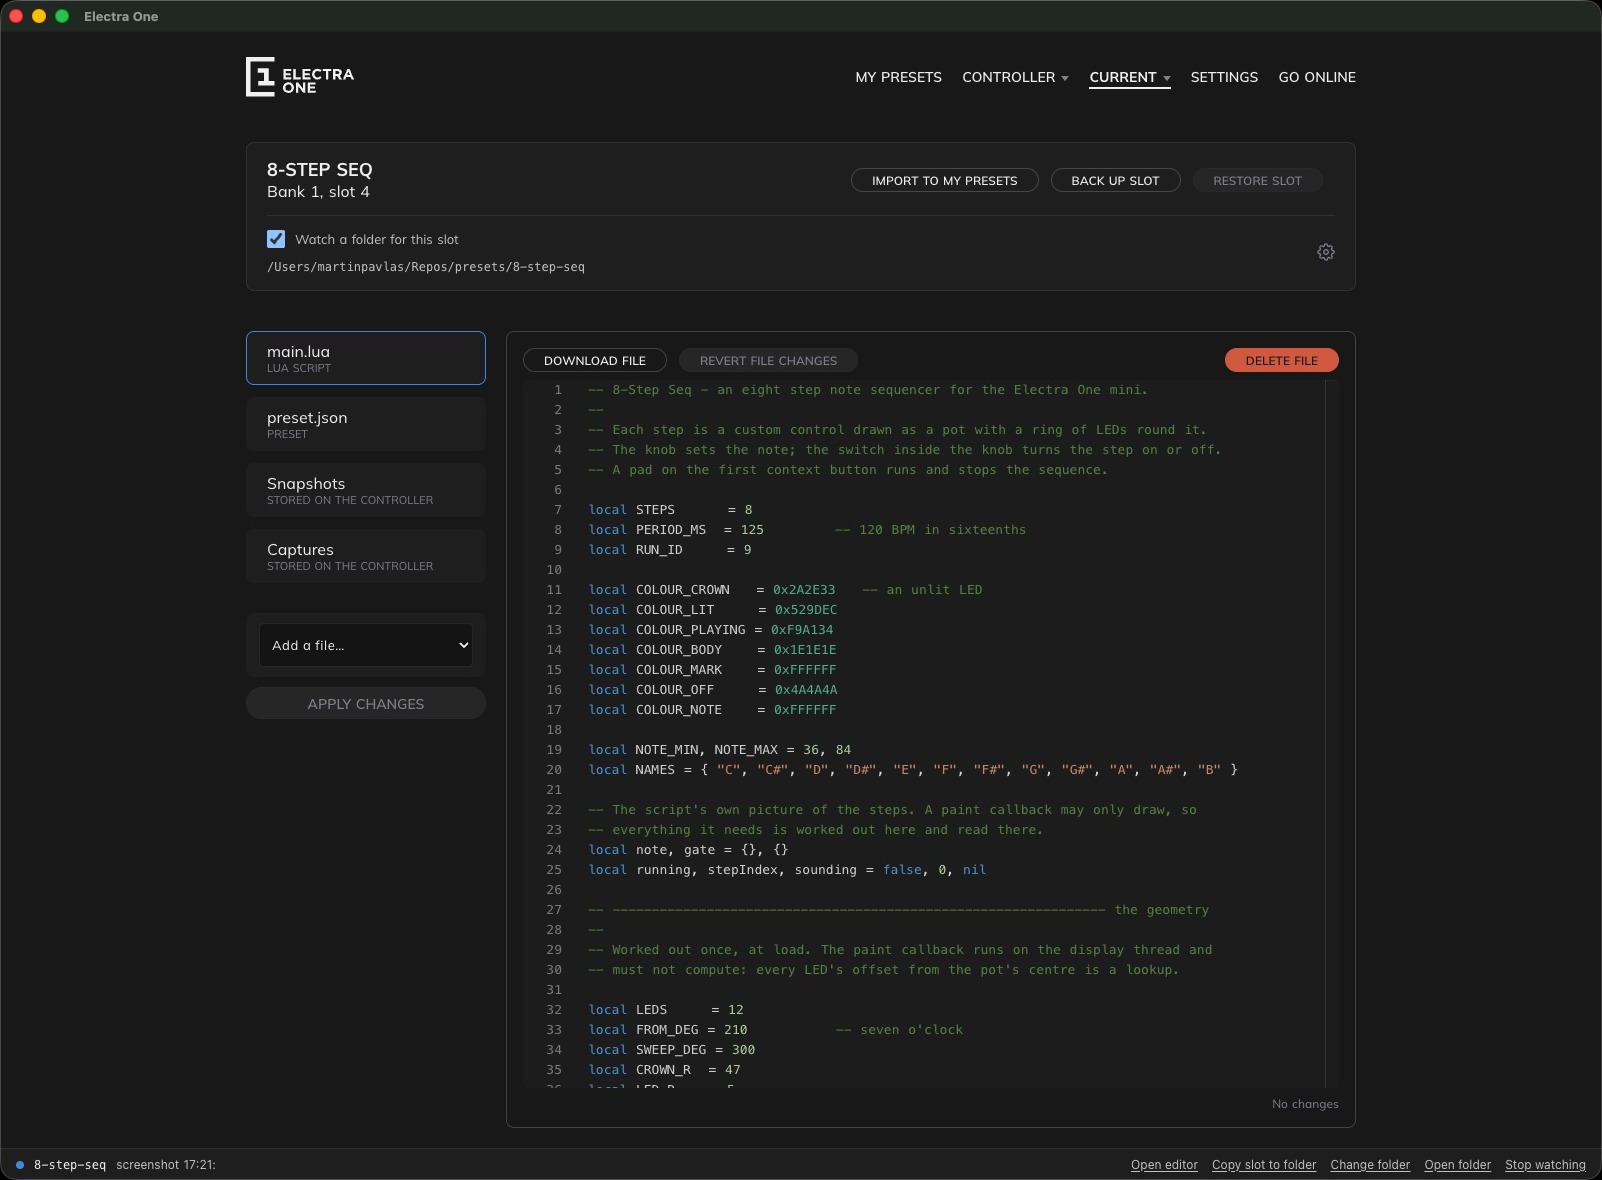Click the 8-step-seq status bar label
1602x1180 pixels.
(x=70, y=1165)
